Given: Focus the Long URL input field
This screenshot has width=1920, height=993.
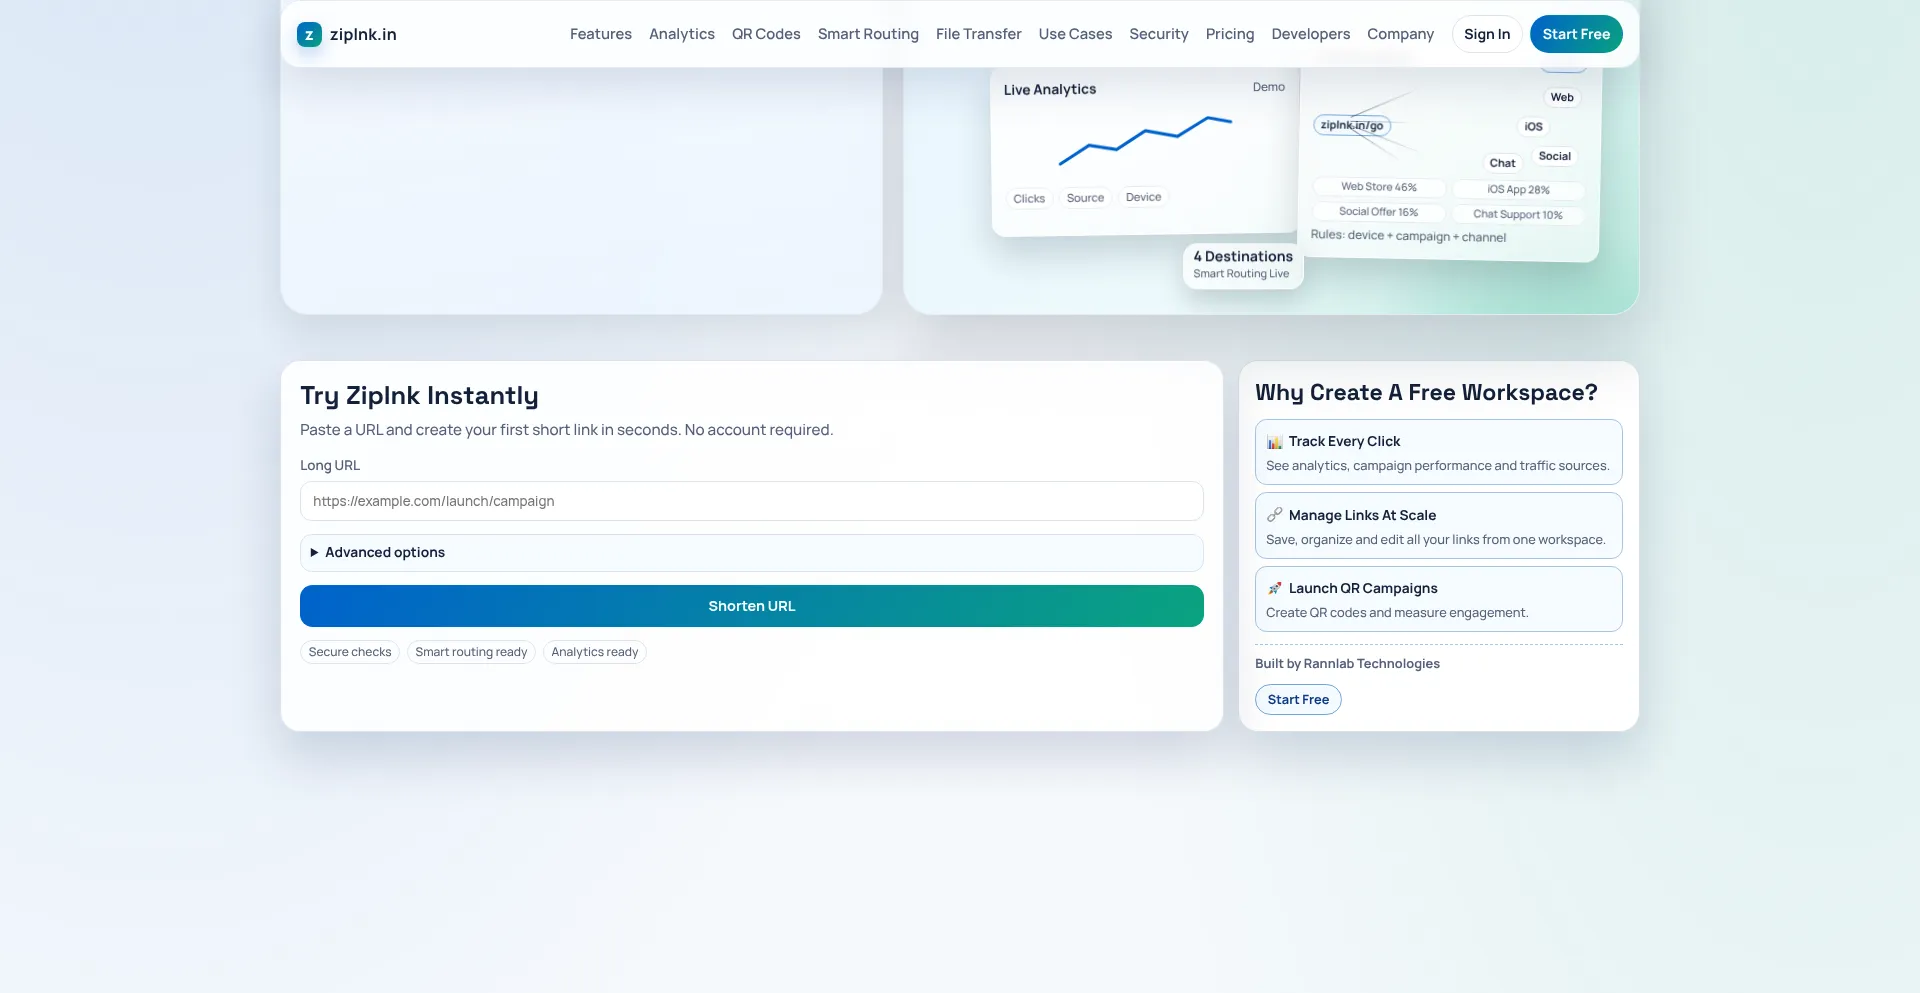Looking at the screenshot, I should (x=752, y=501).
